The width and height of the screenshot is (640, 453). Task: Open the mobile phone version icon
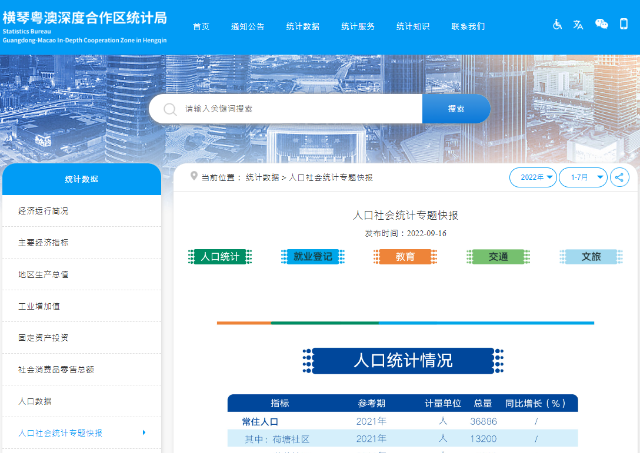[x=624, y=24]
